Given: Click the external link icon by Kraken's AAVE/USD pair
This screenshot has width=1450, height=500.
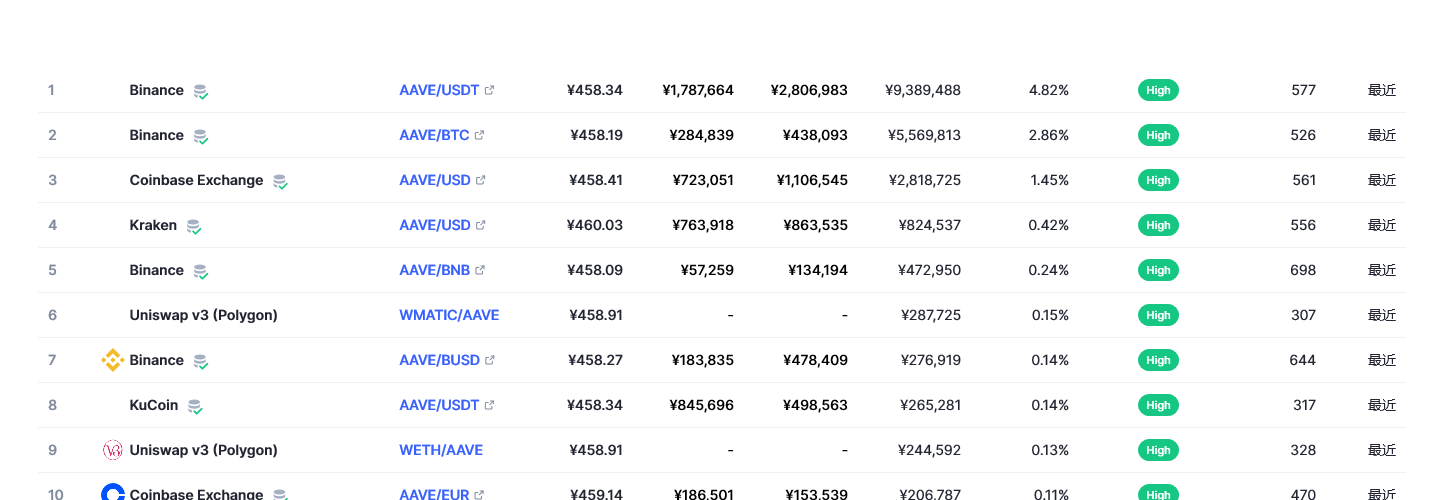Looking at the screenshot, I should 481,225.
